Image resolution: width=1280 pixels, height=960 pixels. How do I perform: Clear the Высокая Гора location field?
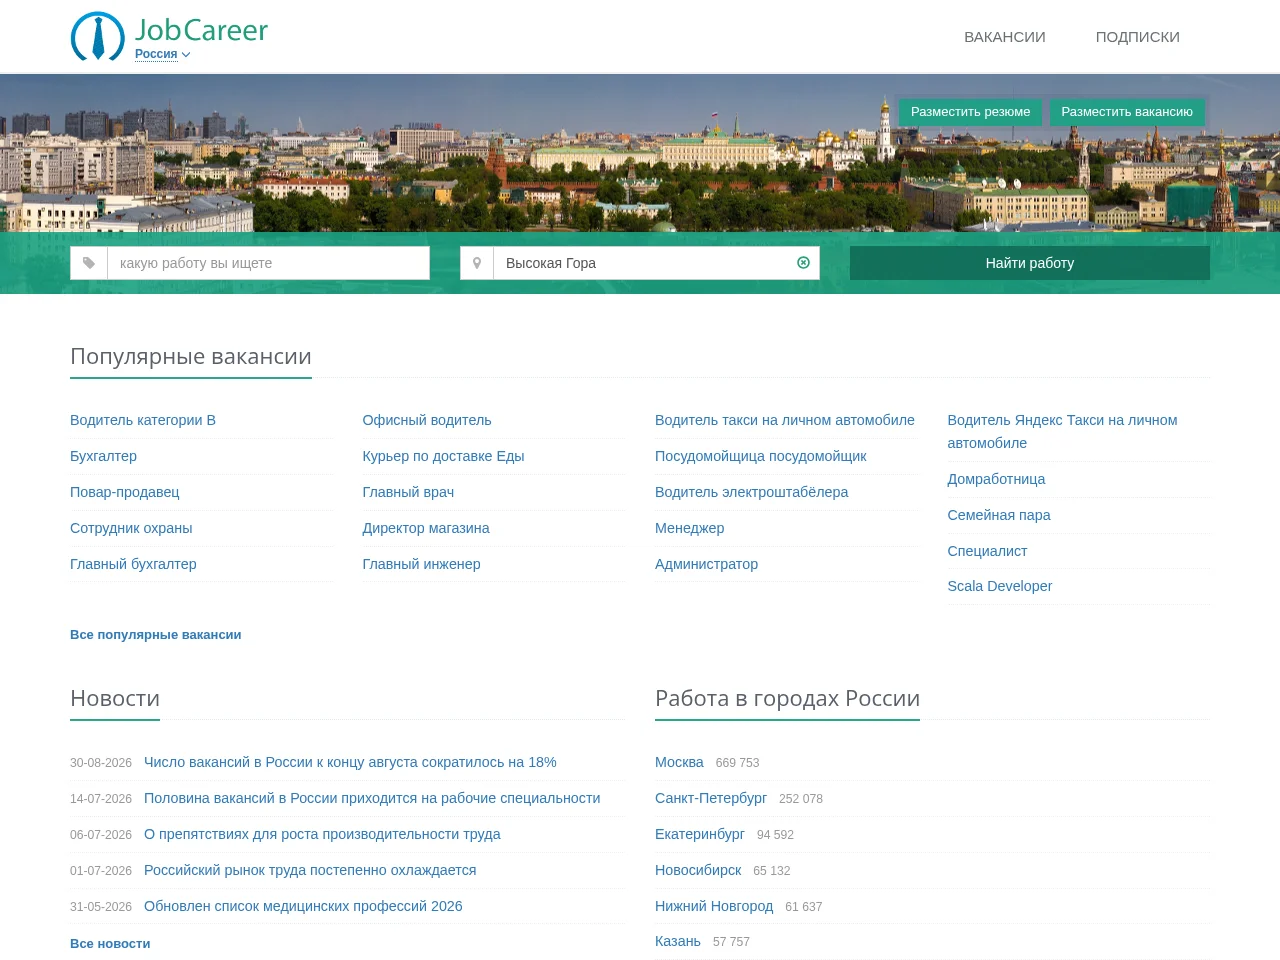pyautogui.click(x=803, y=263)
